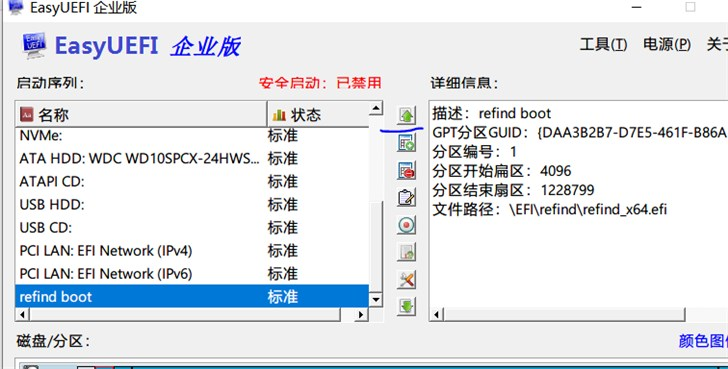Click the boot list horizontal scrollbar right arrow
Screen dimensions: 728x369
pyautogui.click(x=361, y=314)
